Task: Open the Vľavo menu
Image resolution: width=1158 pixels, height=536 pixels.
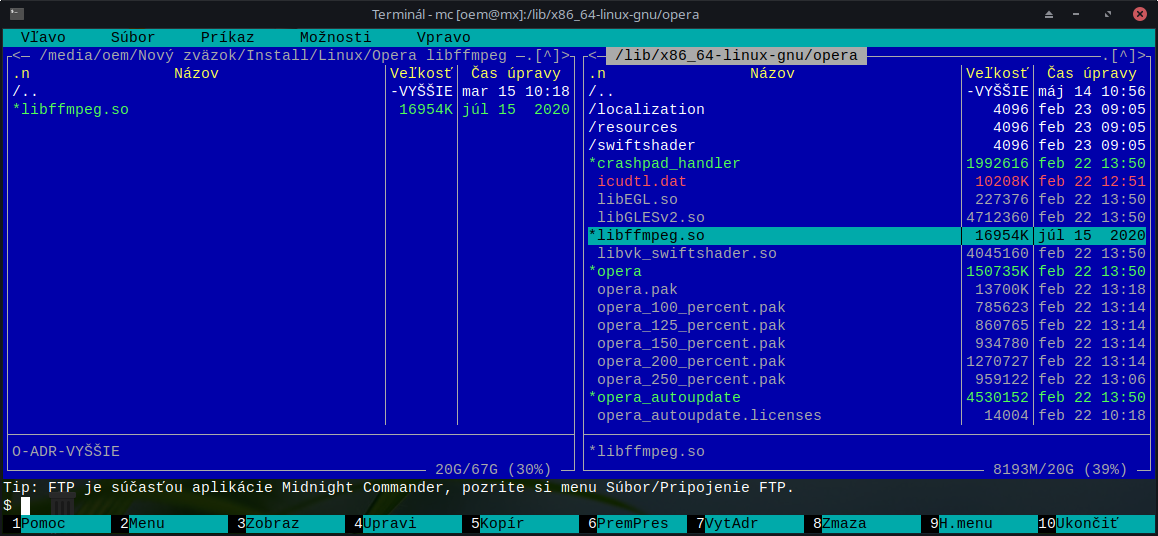Action: (43, 37)
